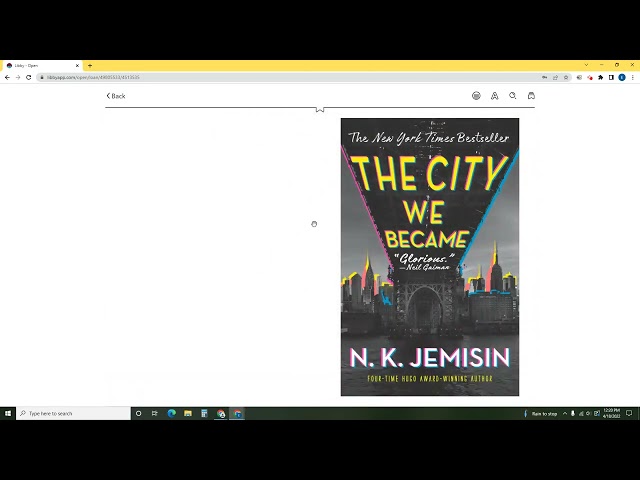This screenshot has width=640, height=480.
Task: Click the Type here to search box
Action: coord(73,413)
